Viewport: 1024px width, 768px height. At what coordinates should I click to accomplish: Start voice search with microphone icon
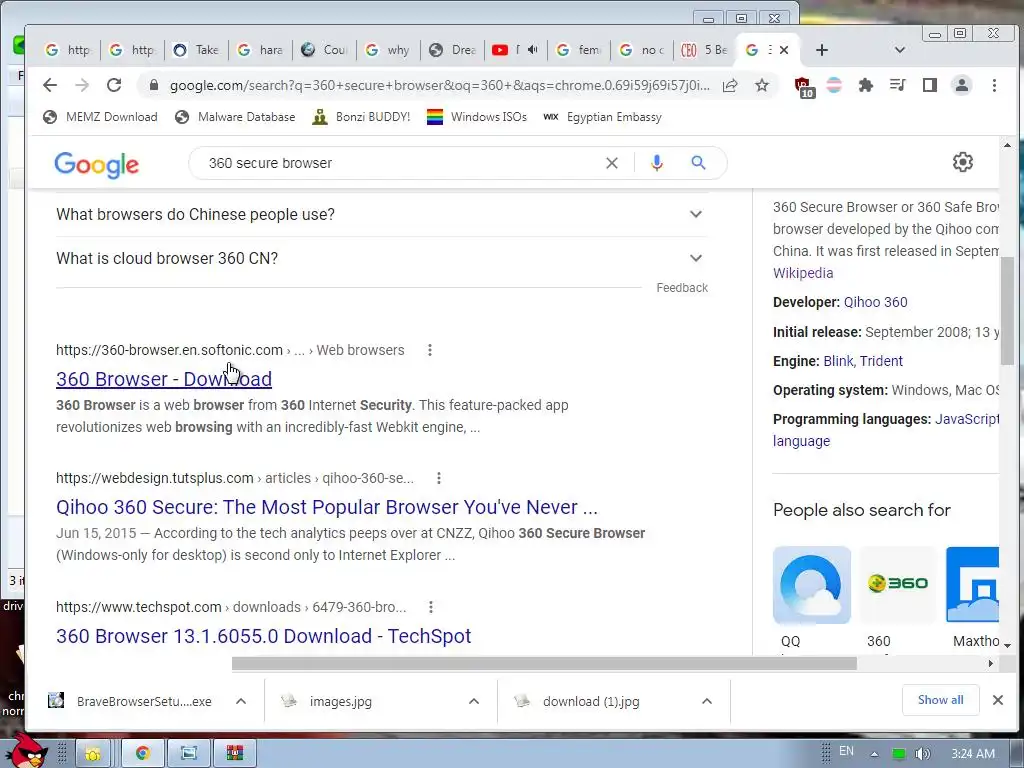coord(657,163)
